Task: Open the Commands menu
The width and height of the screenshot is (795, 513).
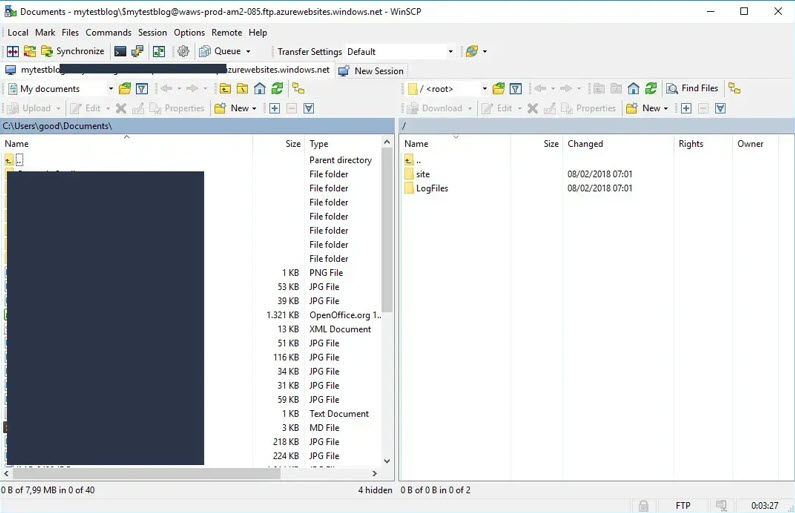Action: click(108, 32)
